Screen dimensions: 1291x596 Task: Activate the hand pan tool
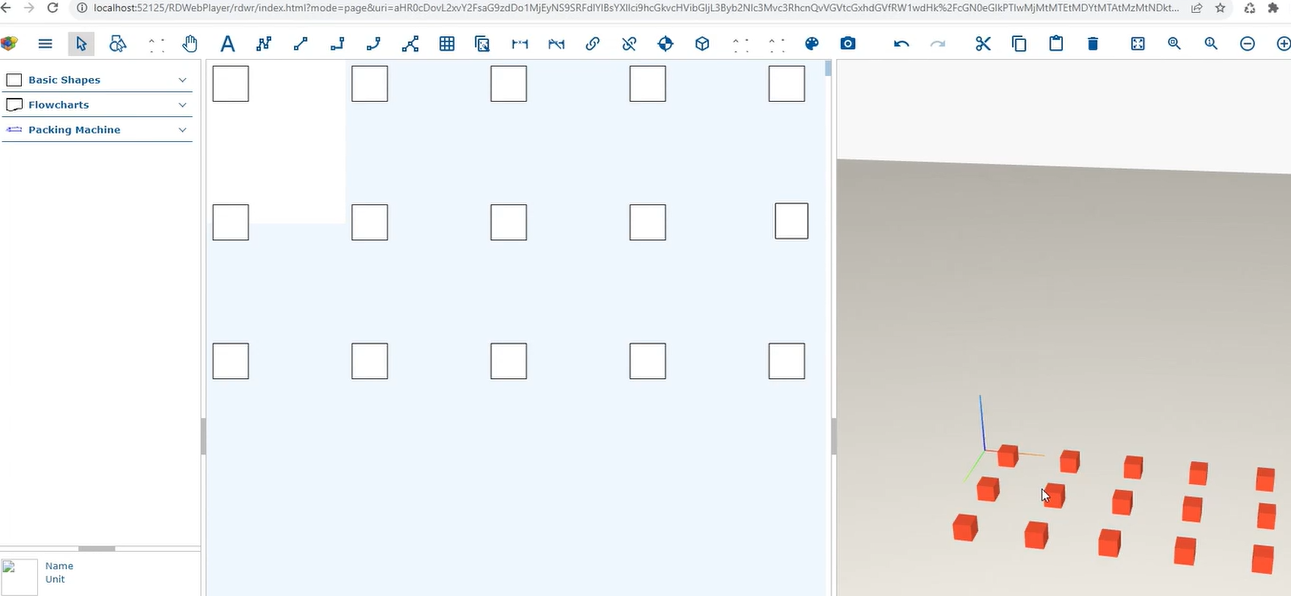tap(190, 44)
